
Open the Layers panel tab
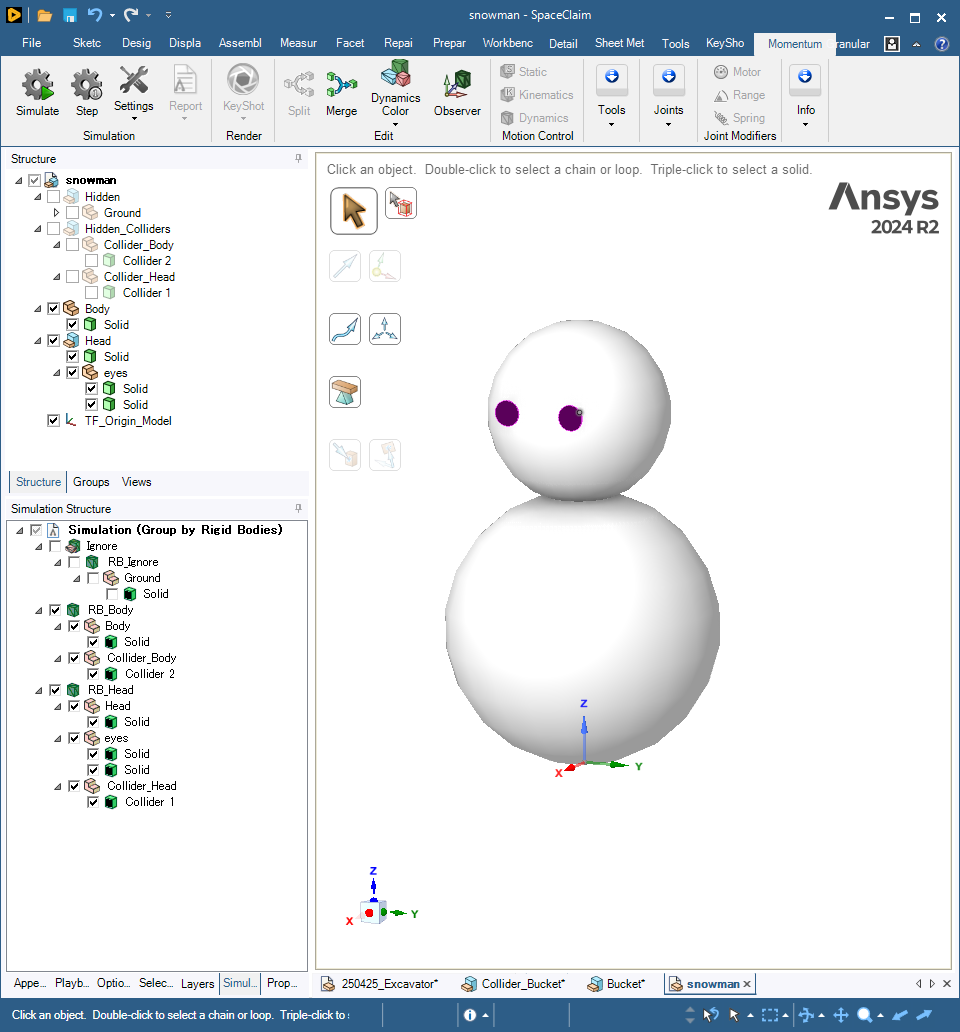(197, 984)
